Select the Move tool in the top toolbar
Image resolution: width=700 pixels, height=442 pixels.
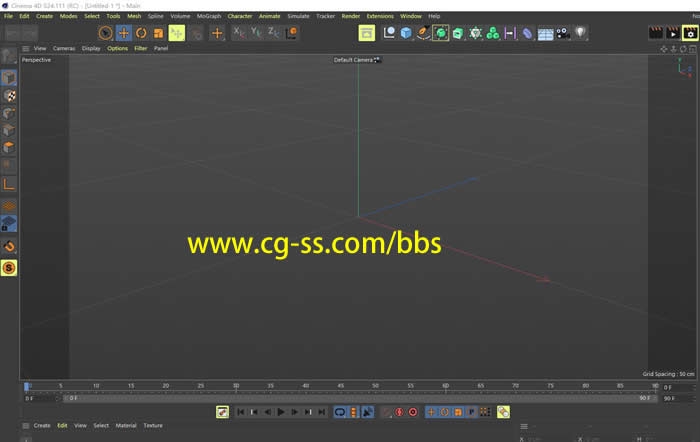click(123, 33)
